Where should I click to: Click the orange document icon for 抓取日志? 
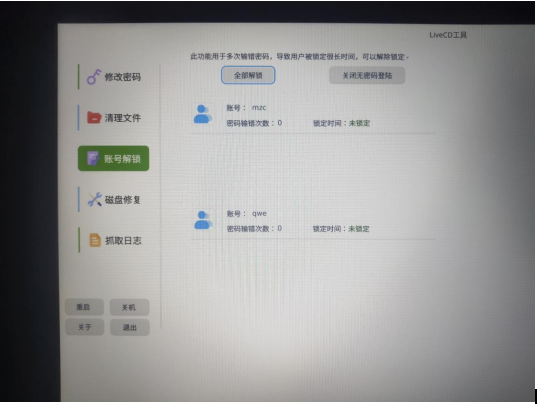(x=95, y=240)
